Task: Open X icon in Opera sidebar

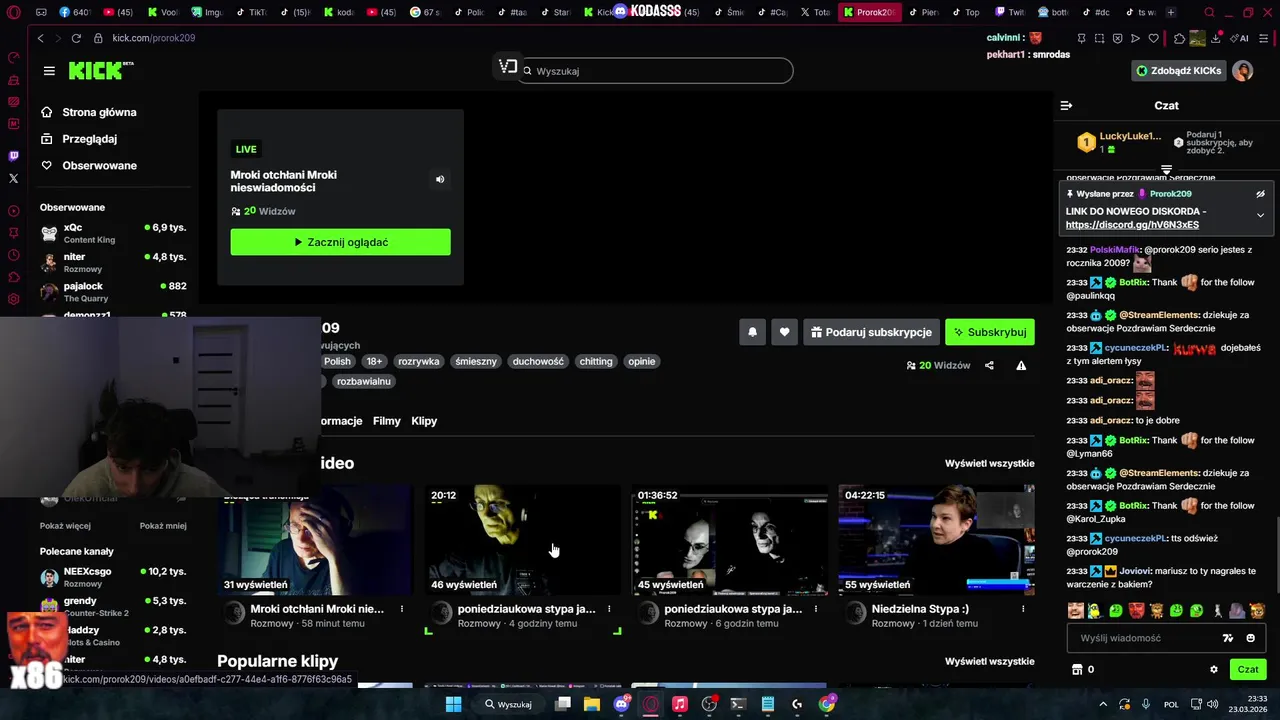Action: tap(13, 178)
